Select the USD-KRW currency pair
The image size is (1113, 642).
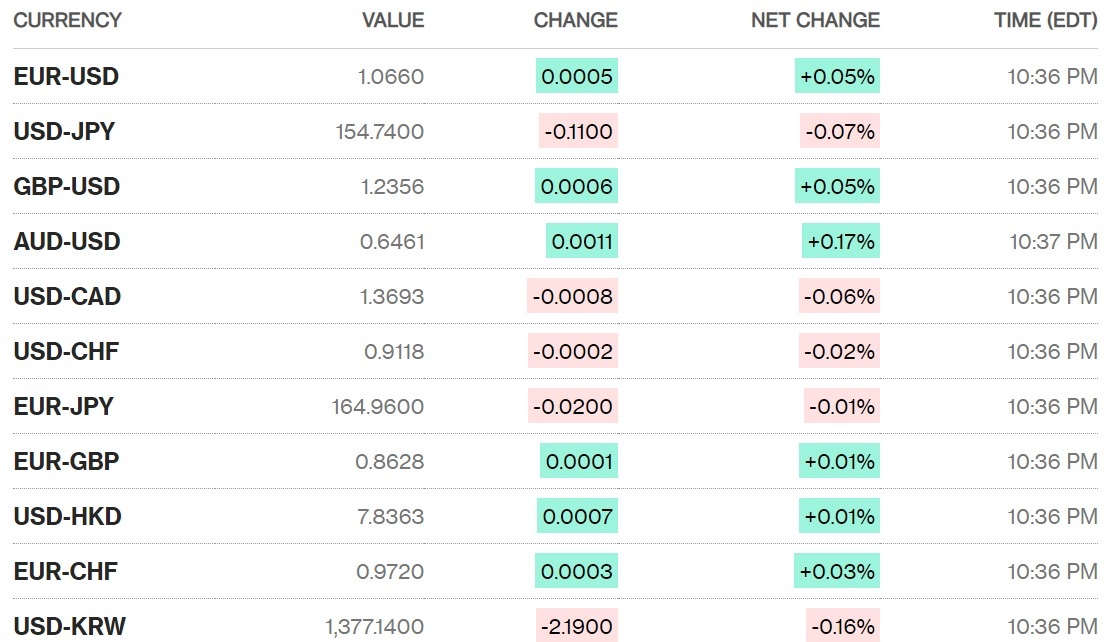(69, 627)
